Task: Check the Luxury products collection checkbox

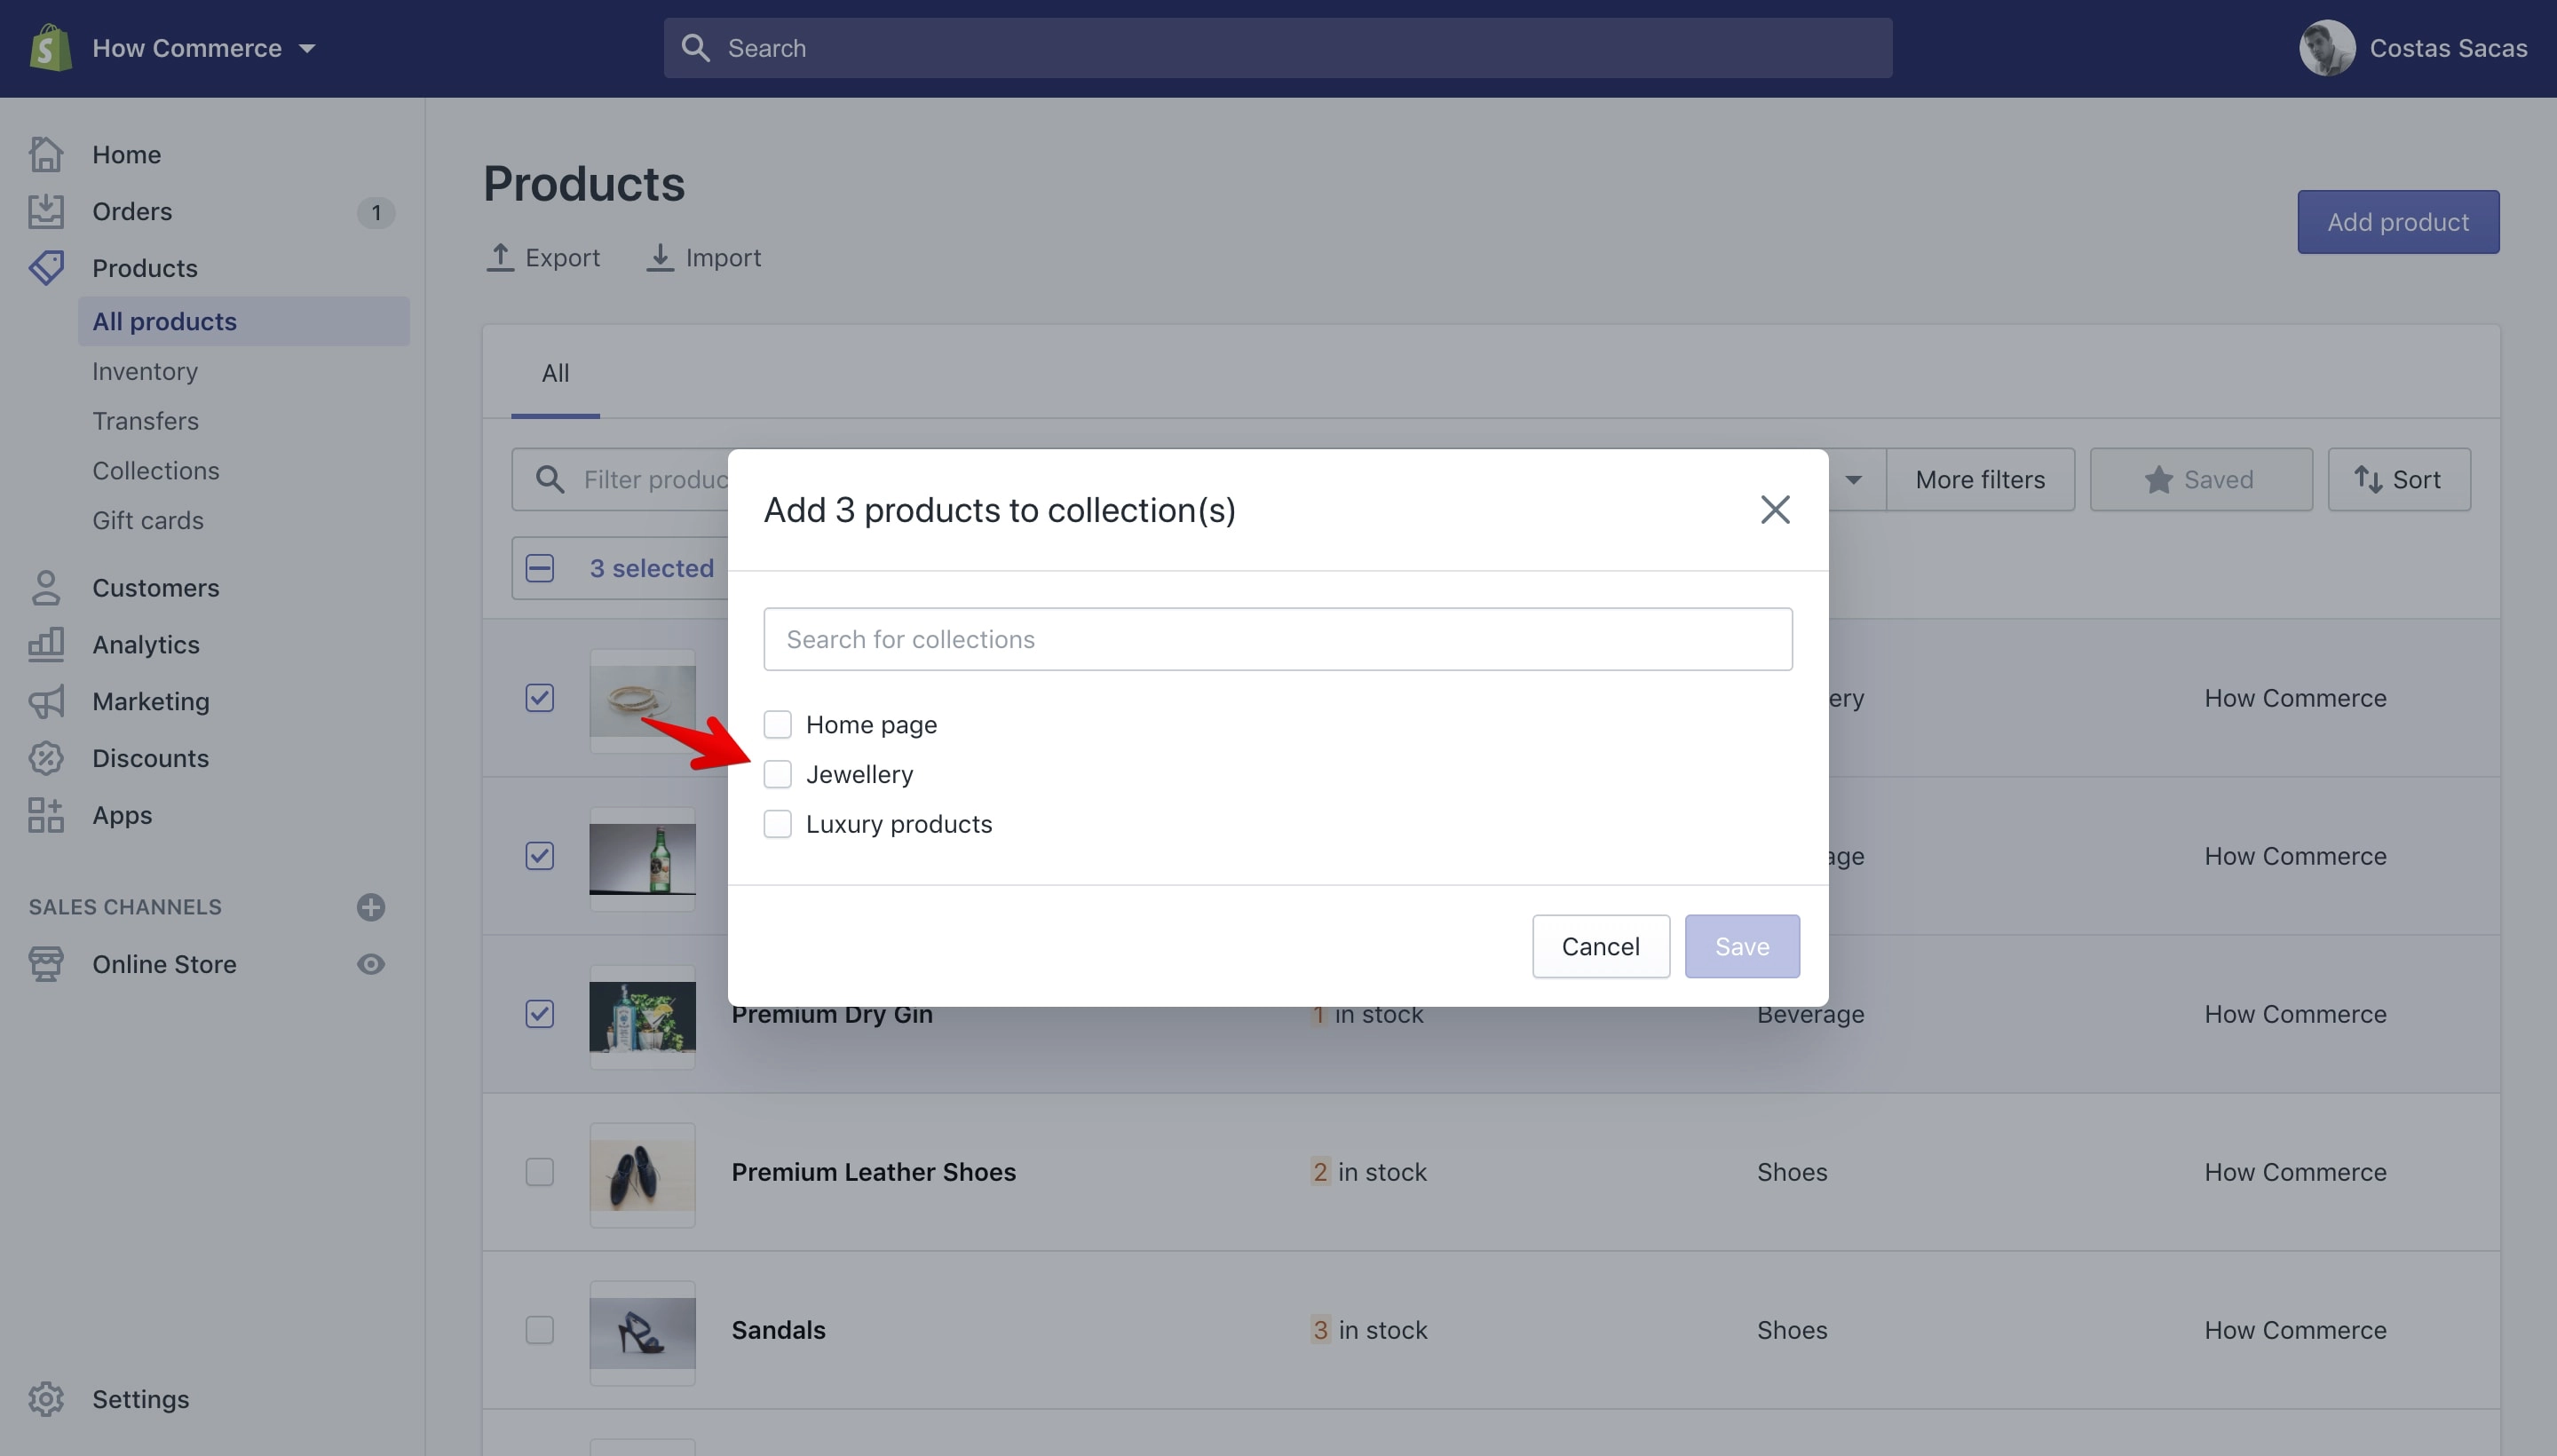Action: pyautogui.click(x=777, y=824)
